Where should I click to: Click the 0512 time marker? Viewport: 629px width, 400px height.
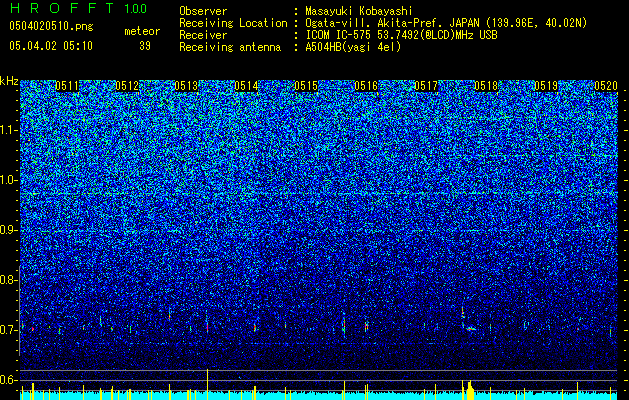click(x=127, y=86)
